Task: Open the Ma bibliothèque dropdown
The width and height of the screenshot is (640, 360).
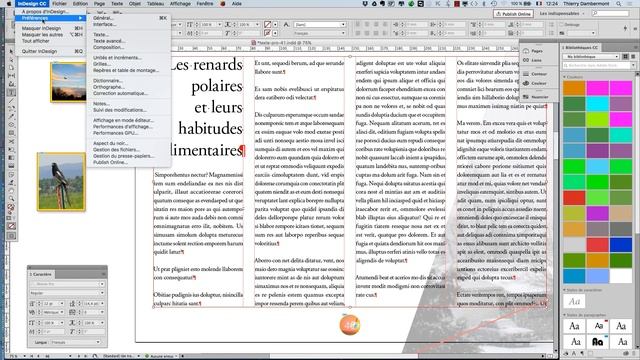Action: [591, 56]
